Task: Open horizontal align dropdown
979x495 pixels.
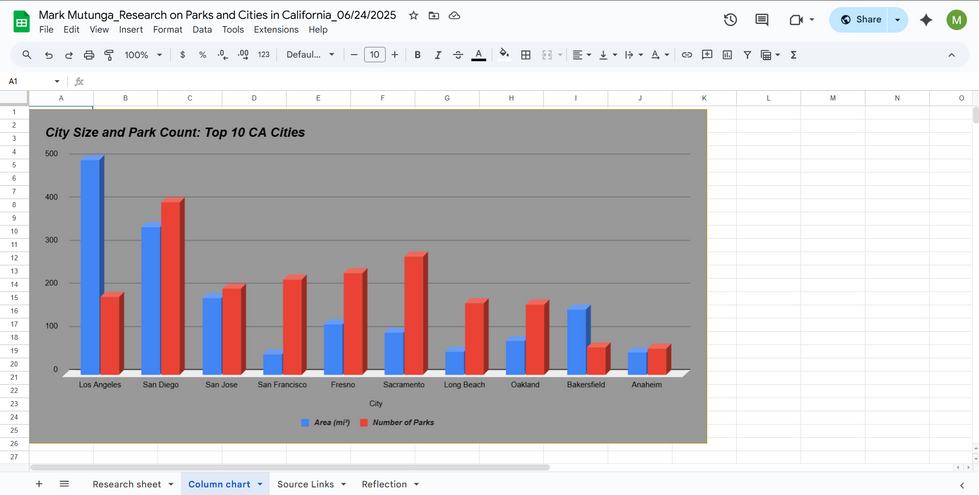Action: click(581, 55)
